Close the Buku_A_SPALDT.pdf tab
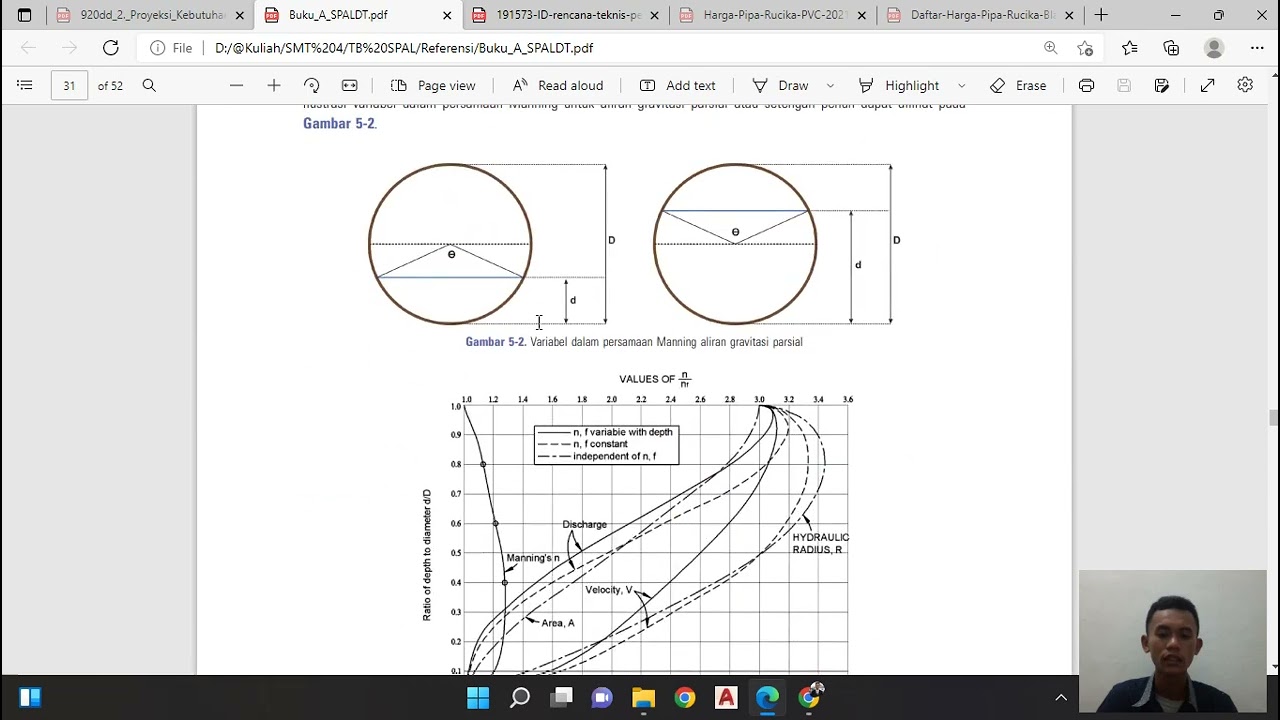This screenshot has height=720, width=1280. tap(447, 15)
